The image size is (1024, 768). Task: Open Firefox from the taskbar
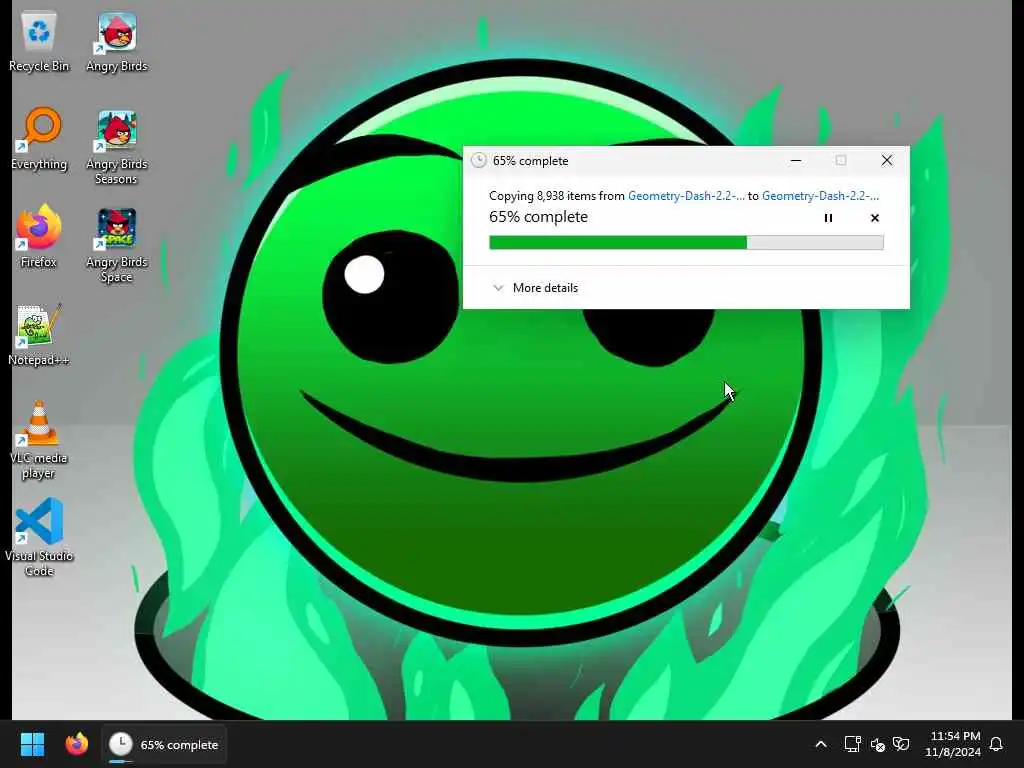[x=76, y=744]
